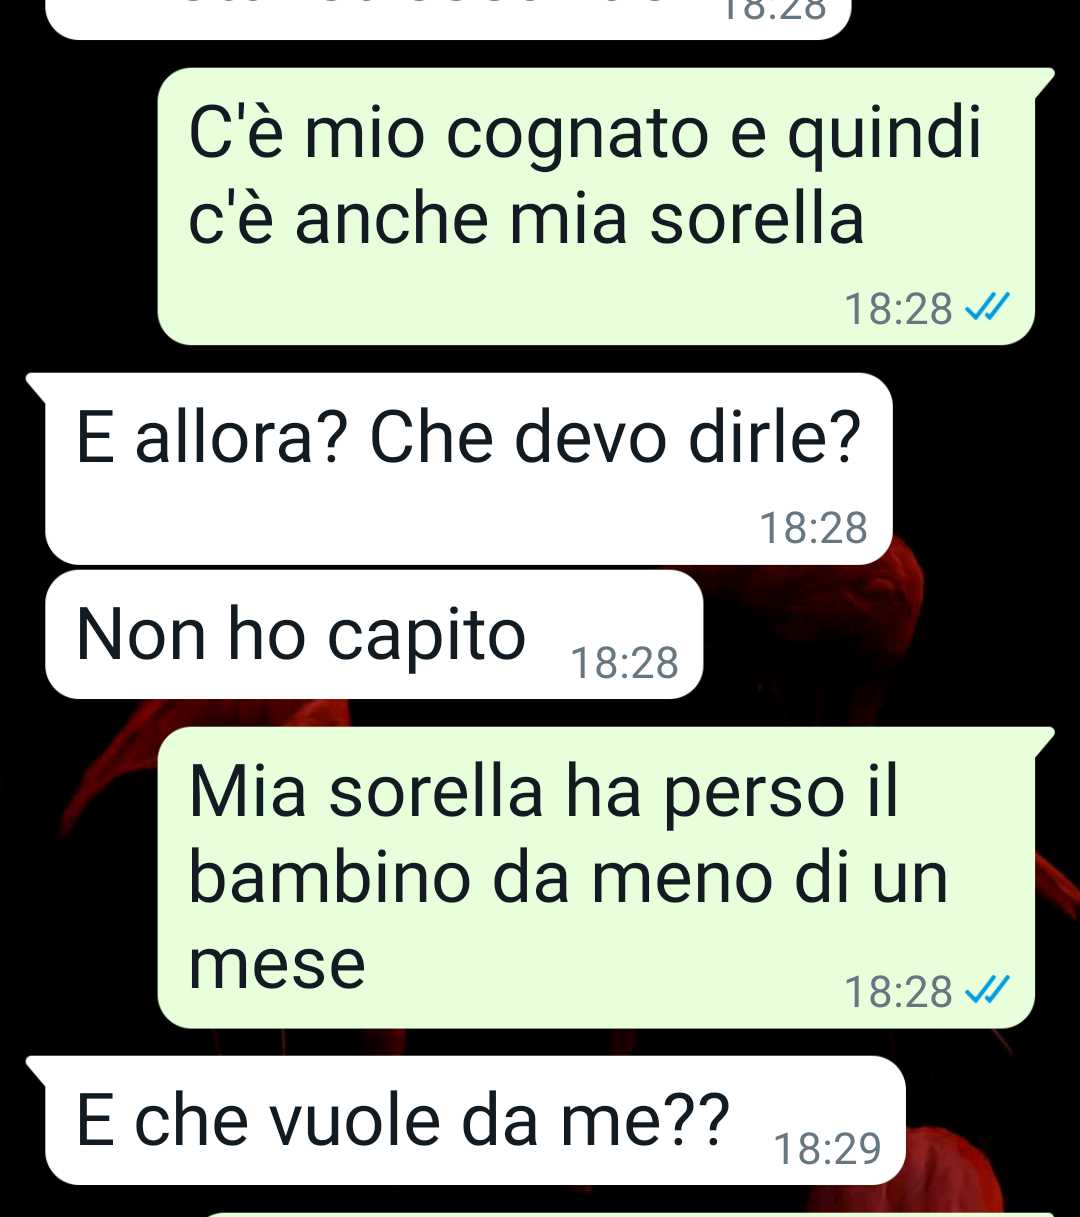Tap the partially visible white bubble at the top
1080x1217 pixels.
448,19
